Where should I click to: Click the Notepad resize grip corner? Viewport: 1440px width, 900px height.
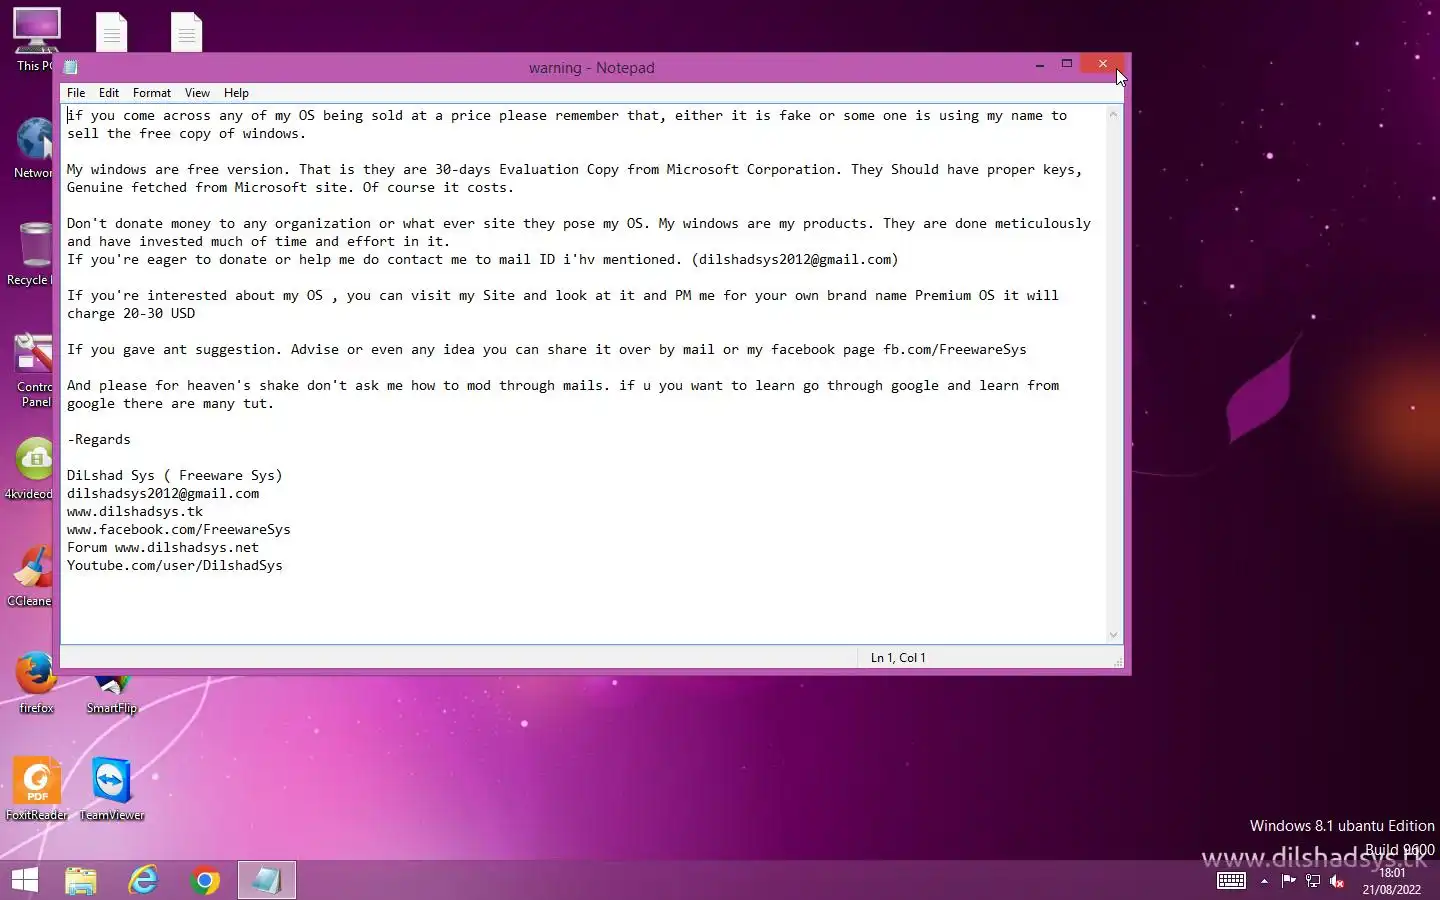tap(1118, 662)
